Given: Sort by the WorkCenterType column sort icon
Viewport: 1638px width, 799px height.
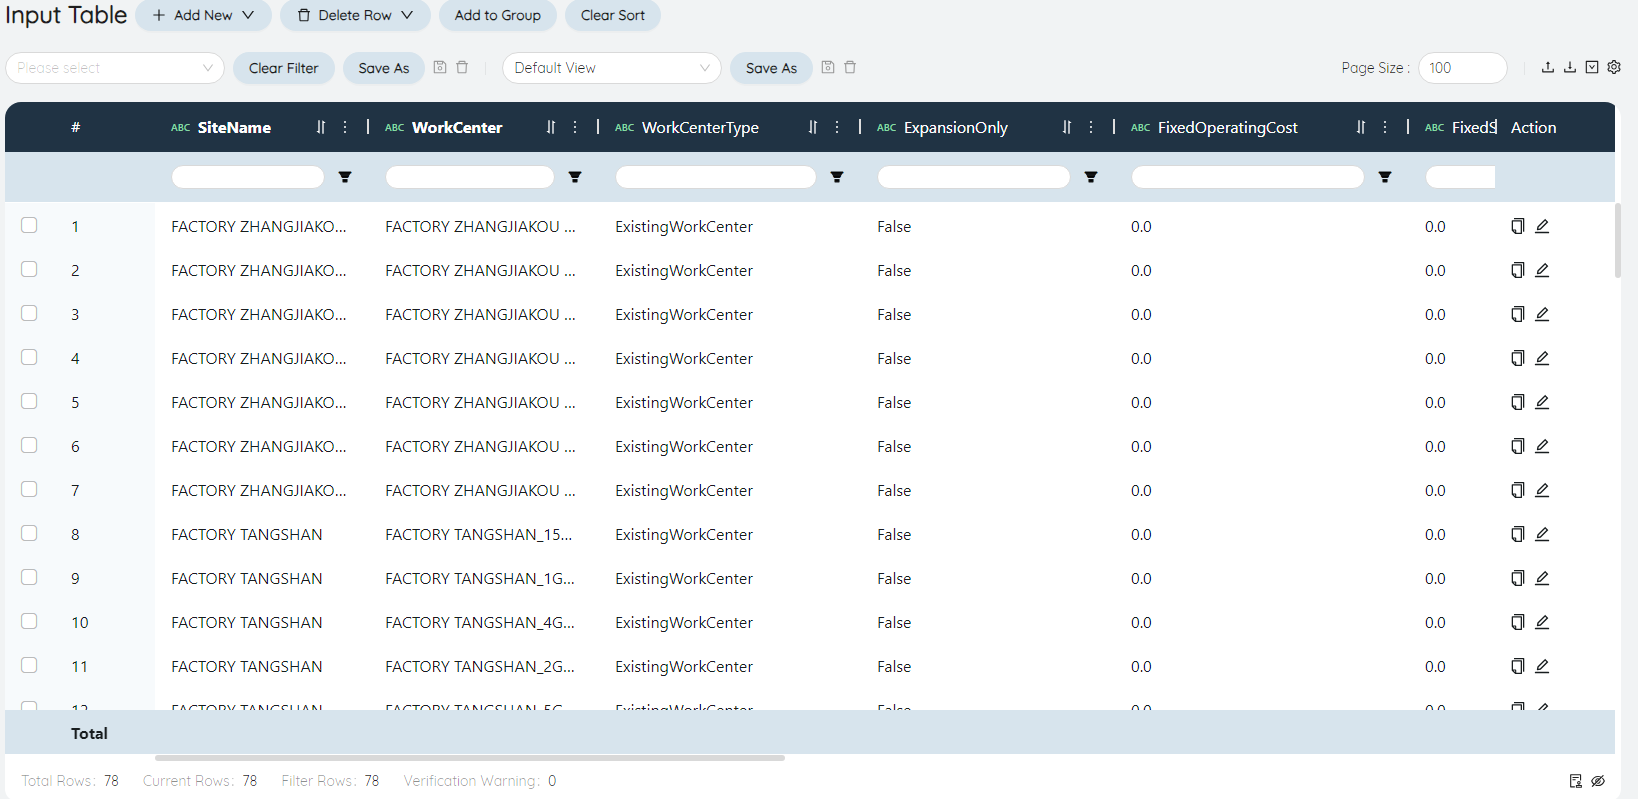Looking at the screenshot, I should pos(813,127).
